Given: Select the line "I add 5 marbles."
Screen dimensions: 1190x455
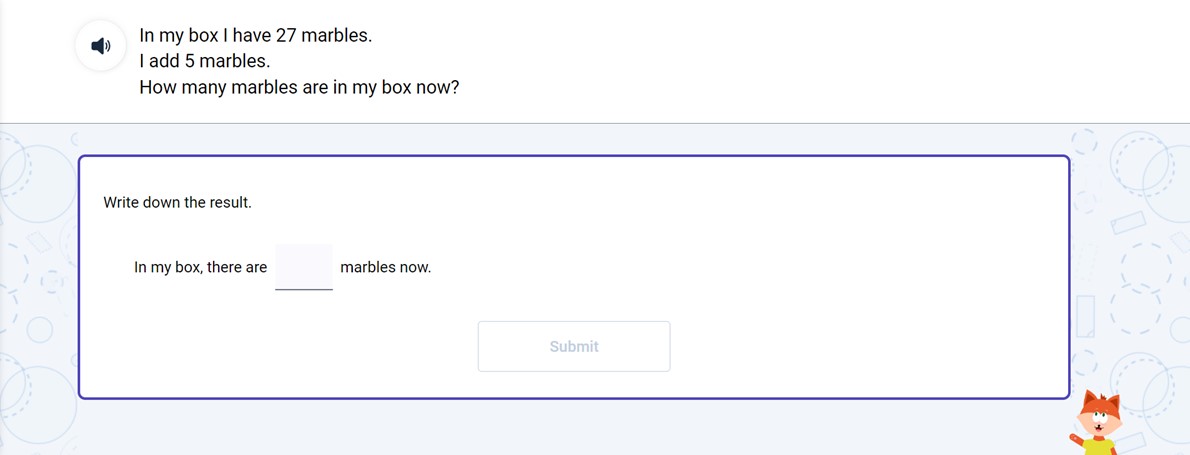Looking at the screenshot, I should tap(205, 61).
